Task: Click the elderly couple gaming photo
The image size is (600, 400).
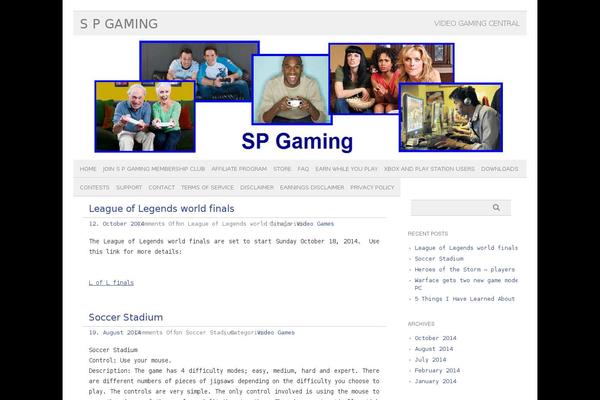Action: (x=145, y=116)
